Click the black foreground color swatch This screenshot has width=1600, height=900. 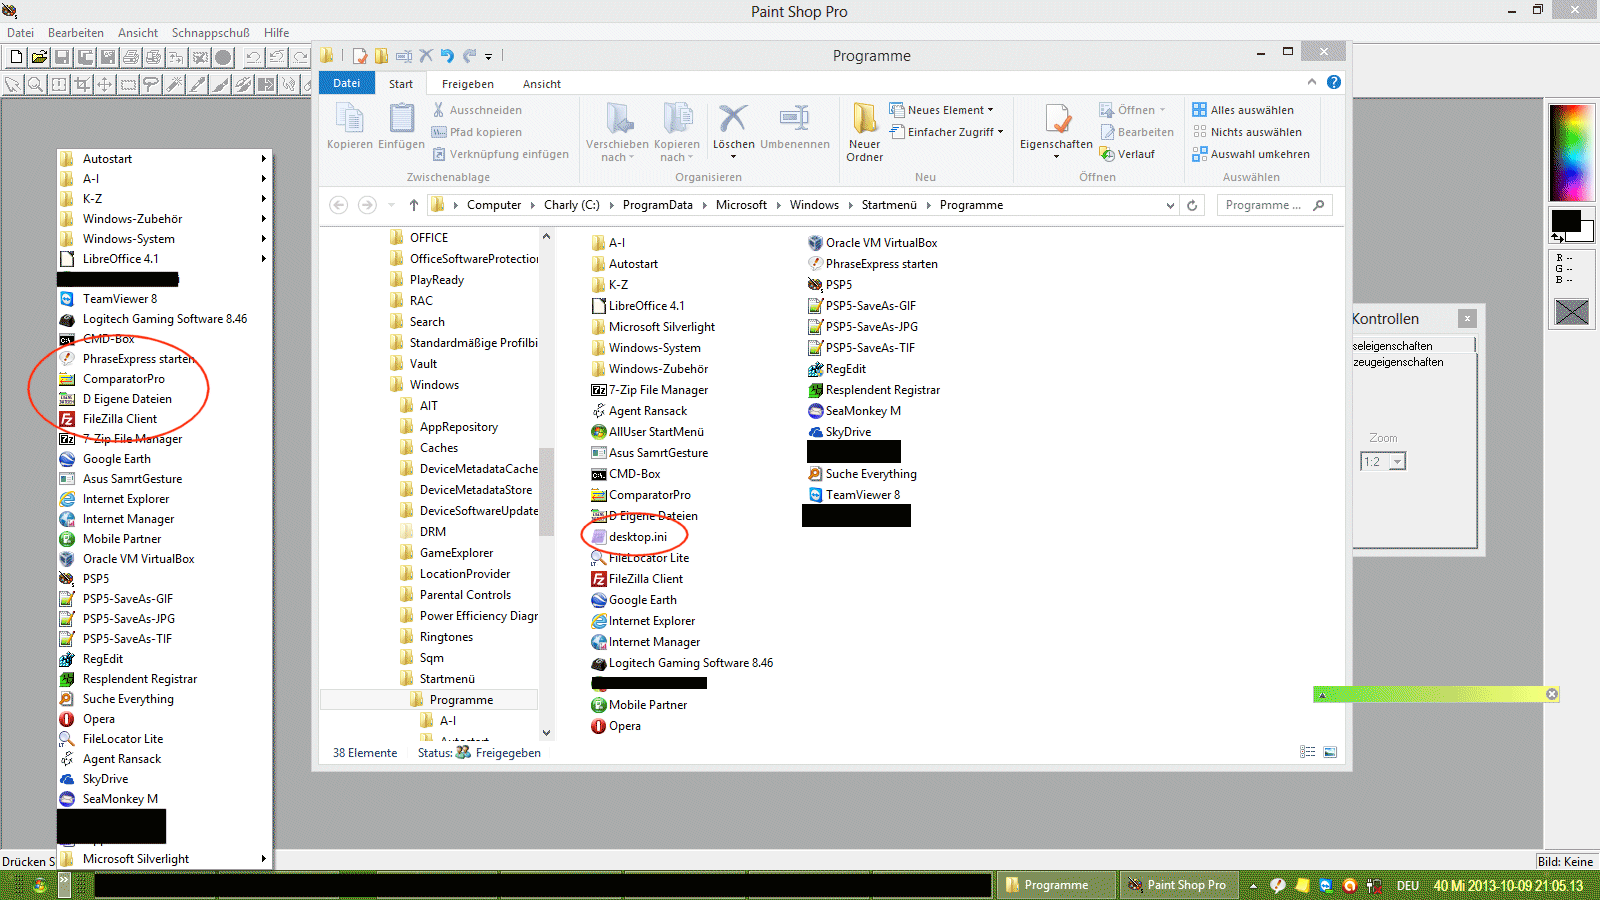point(1565,220)
